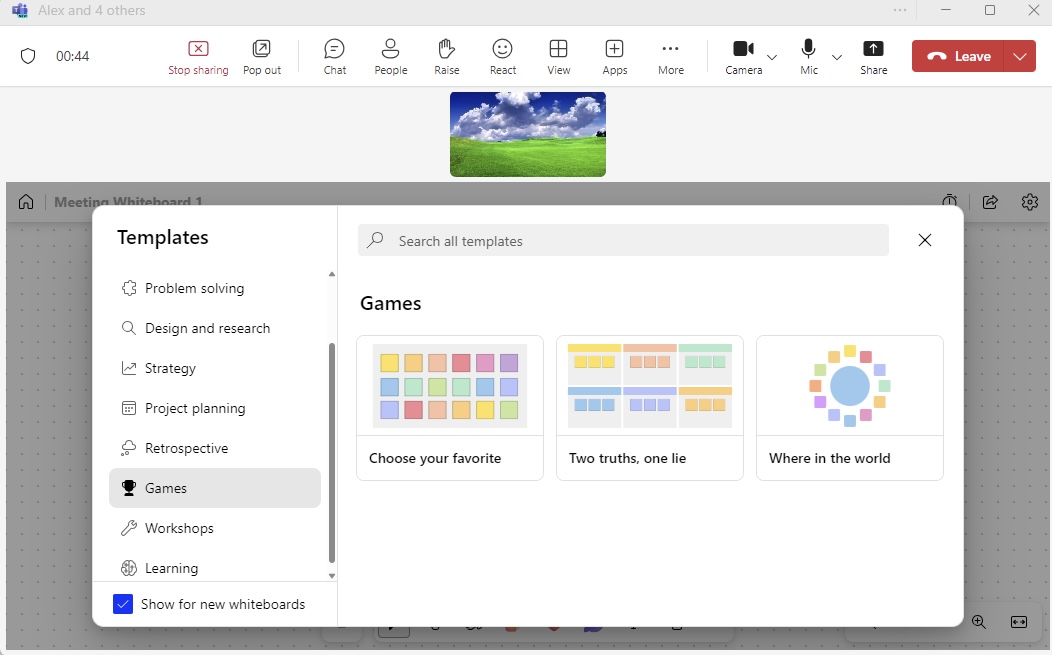Screen dimensions: 1052x655
Task: Show the People panel
Action: point(390,56)
